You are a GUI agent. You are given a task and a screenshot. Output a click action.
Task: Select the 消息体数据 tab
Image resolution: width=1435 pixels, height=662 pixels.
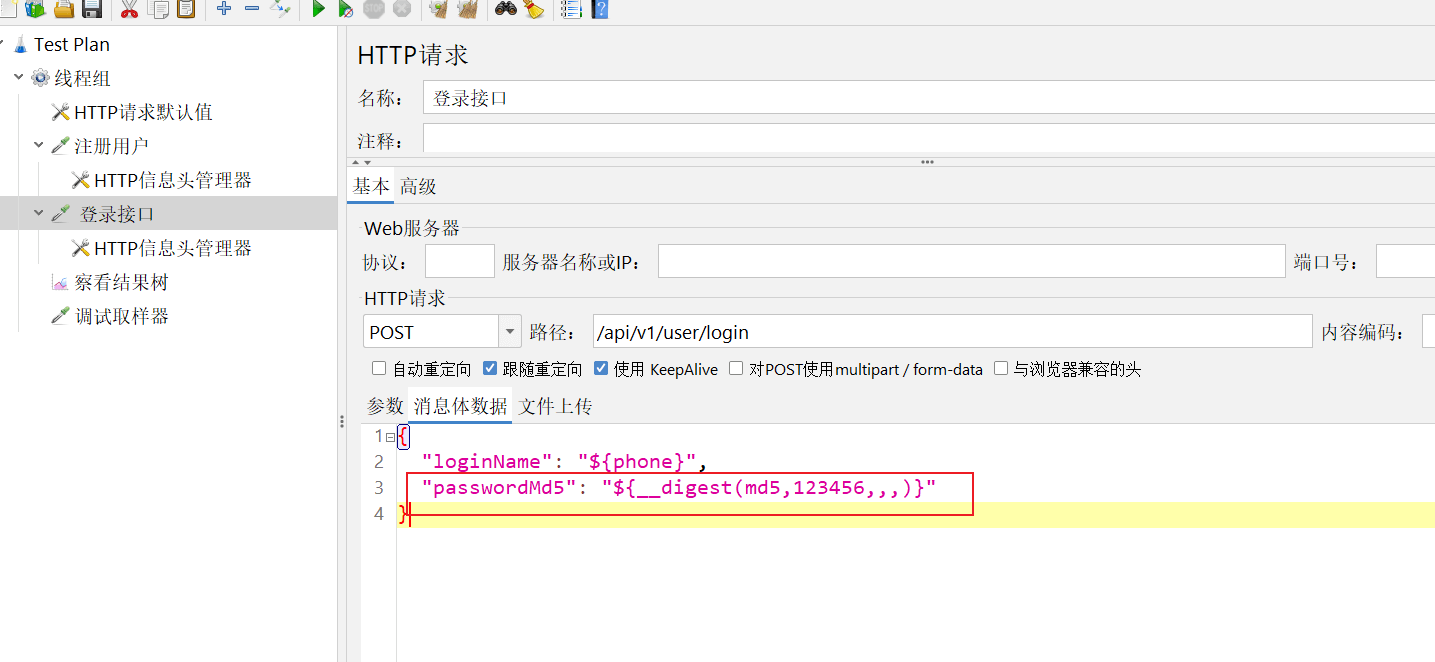point(461,406)
